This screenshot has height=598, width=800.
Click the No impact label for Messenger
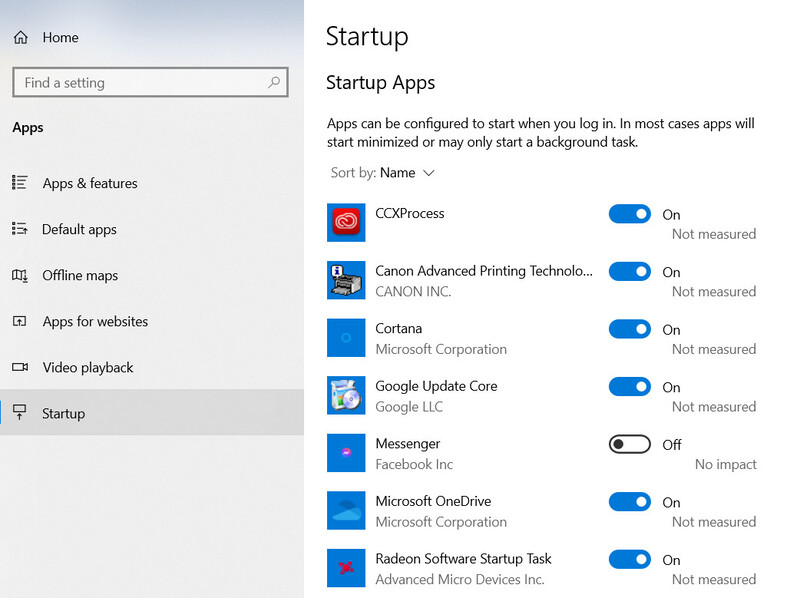click(726, 464)
